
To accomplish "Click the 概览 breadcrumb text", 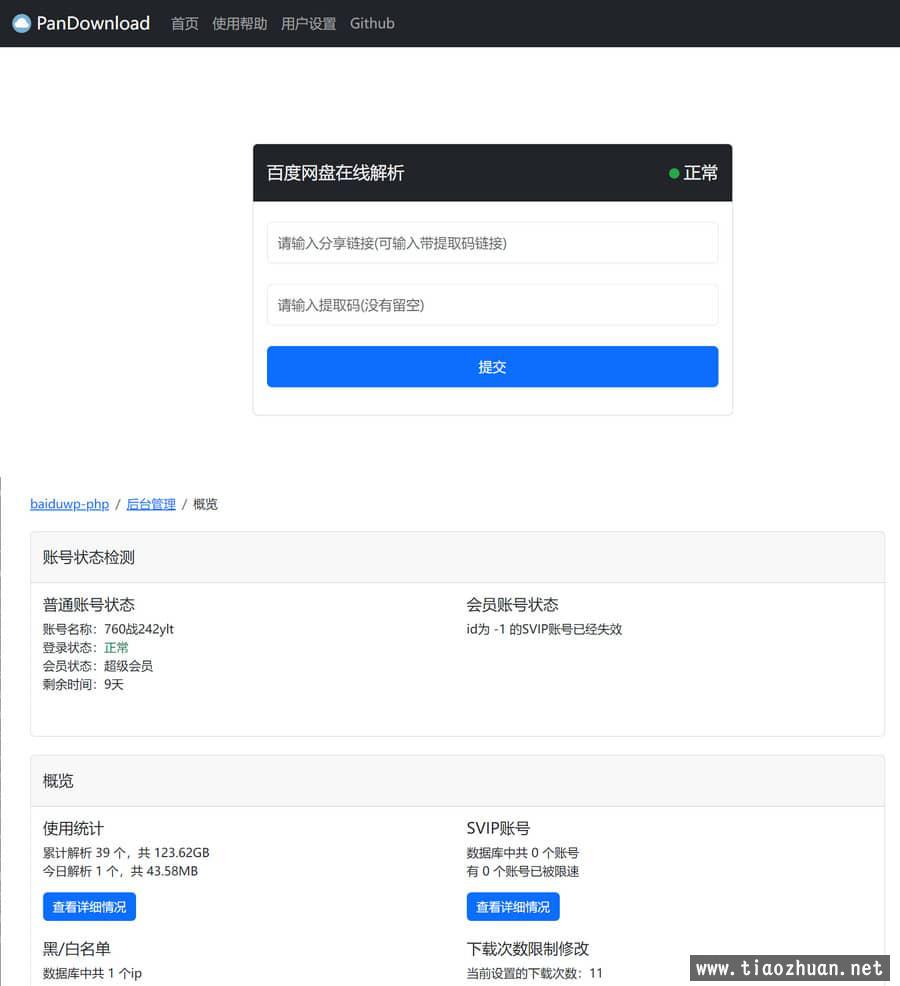I will coord(205,504).
